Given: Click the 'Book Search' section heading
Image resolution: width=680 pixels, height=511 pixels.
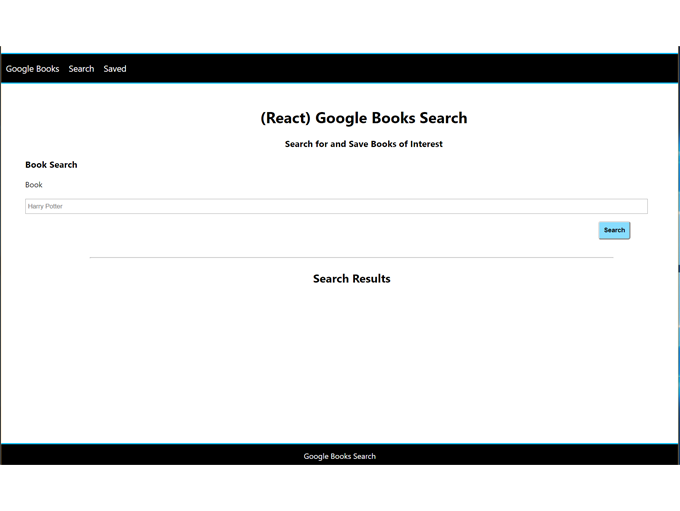Looking at the screenshot, I should (51, 165).
